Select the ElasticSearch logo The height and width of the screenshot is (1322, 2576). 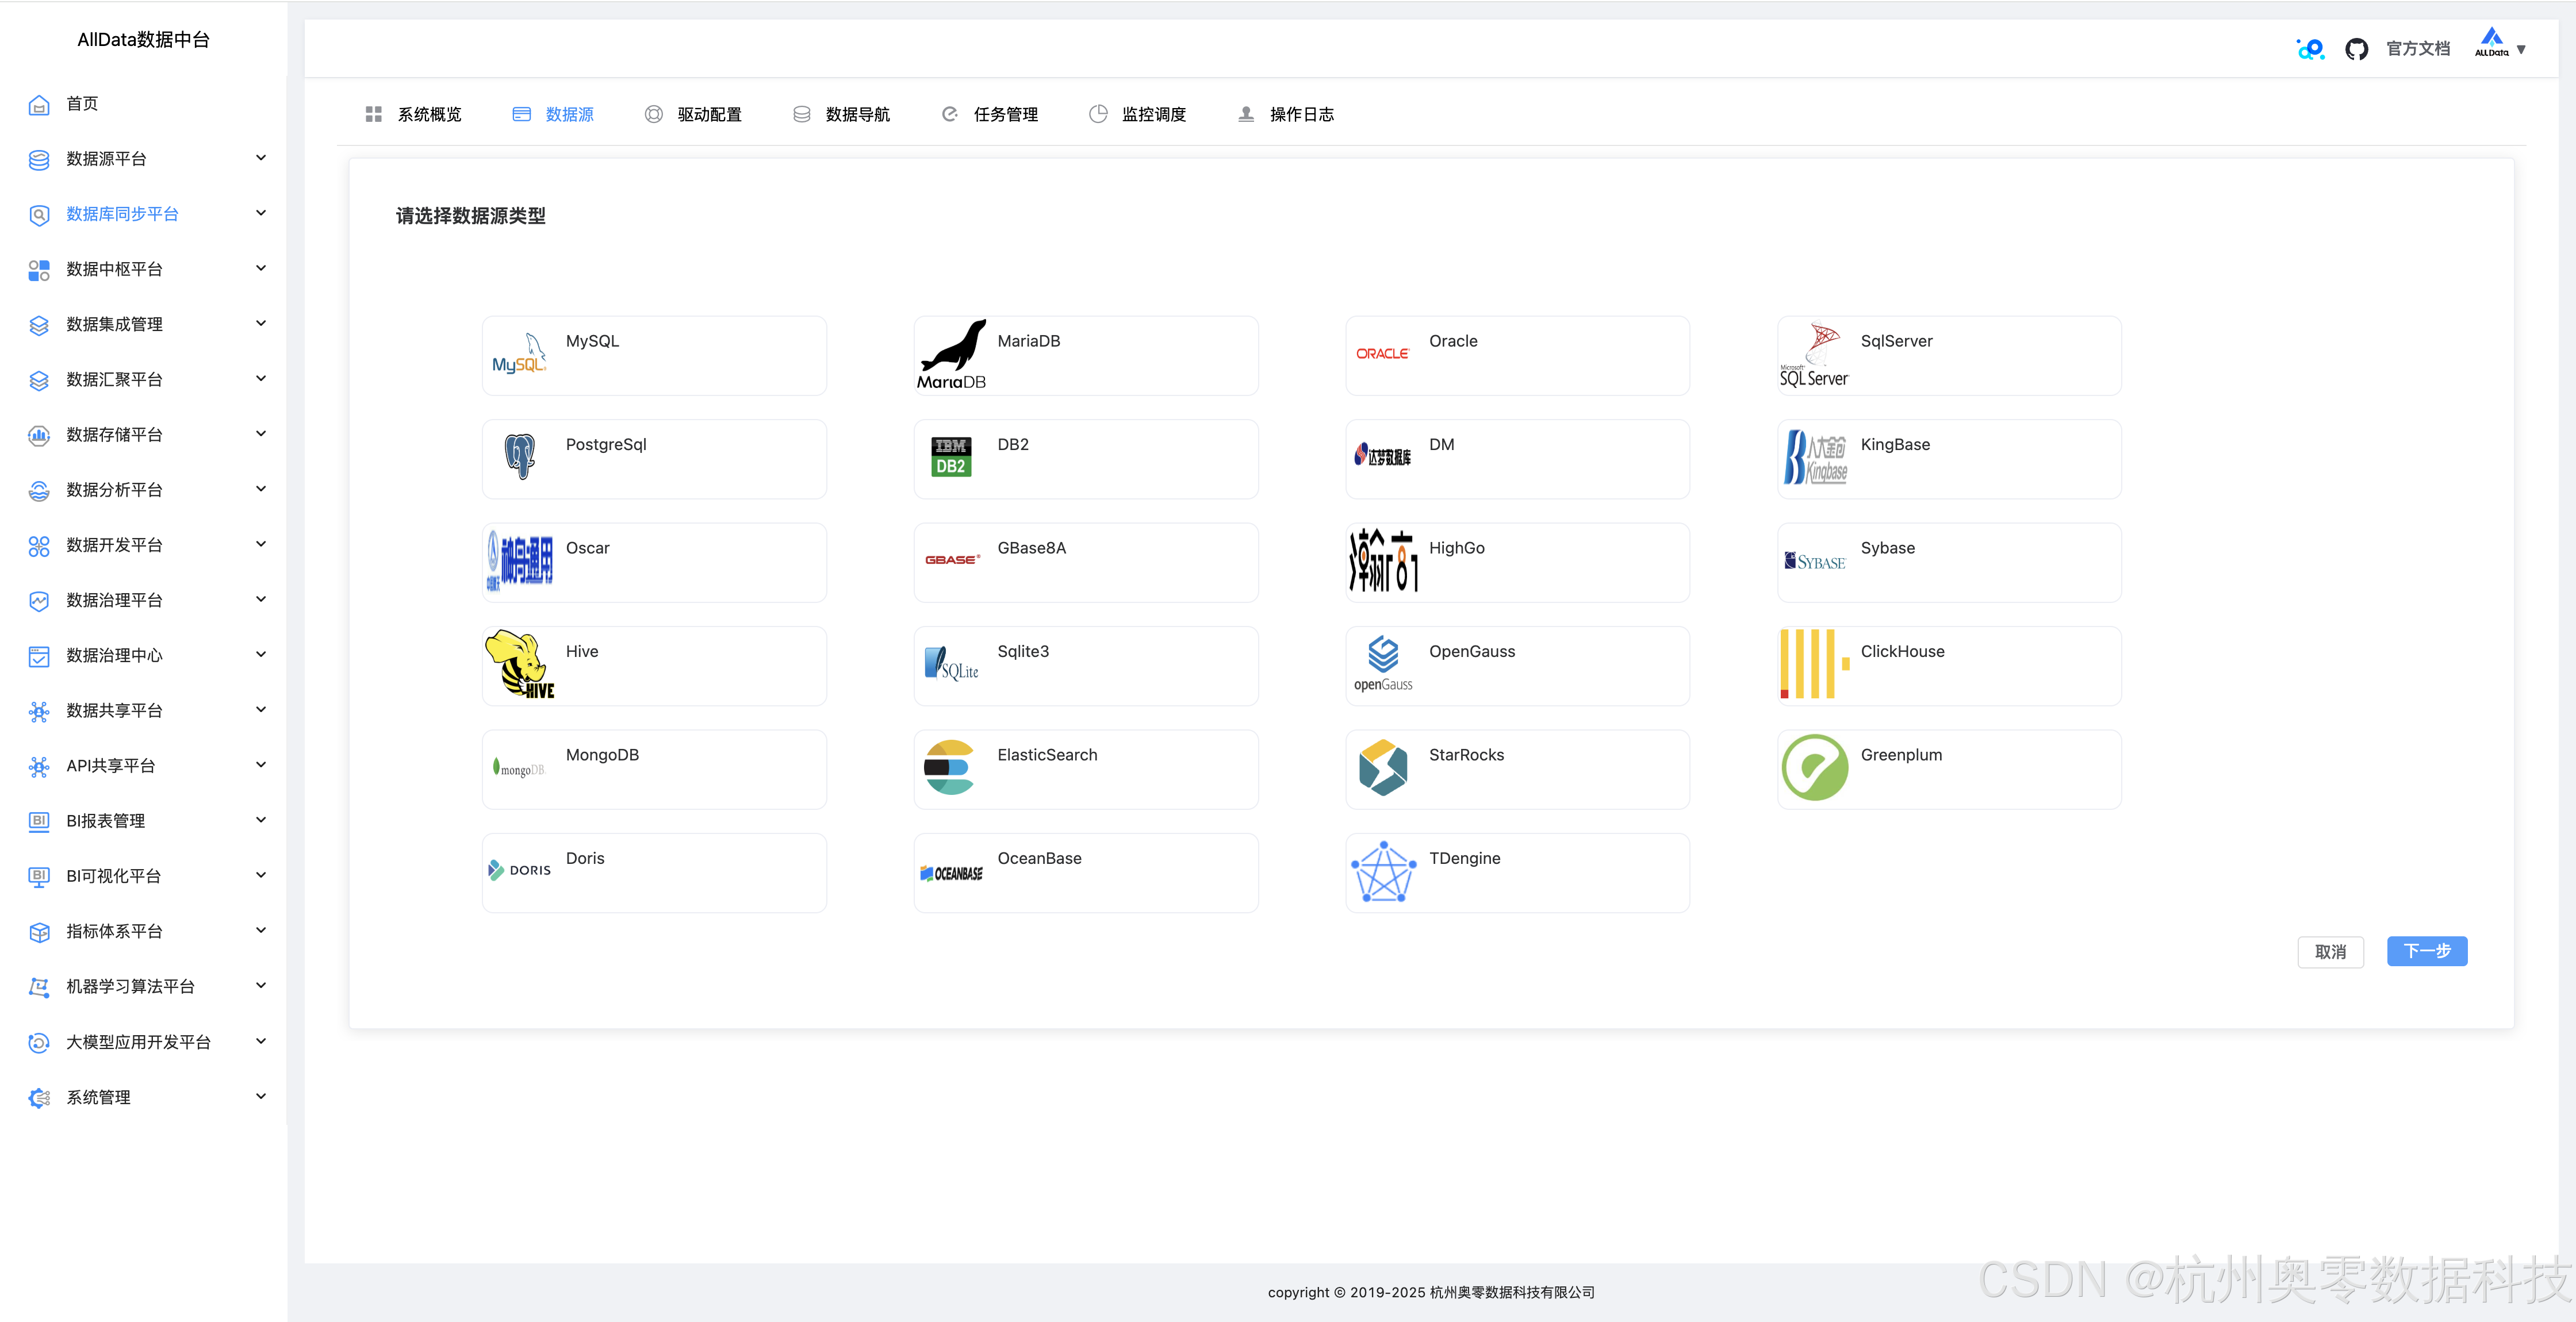949,767
